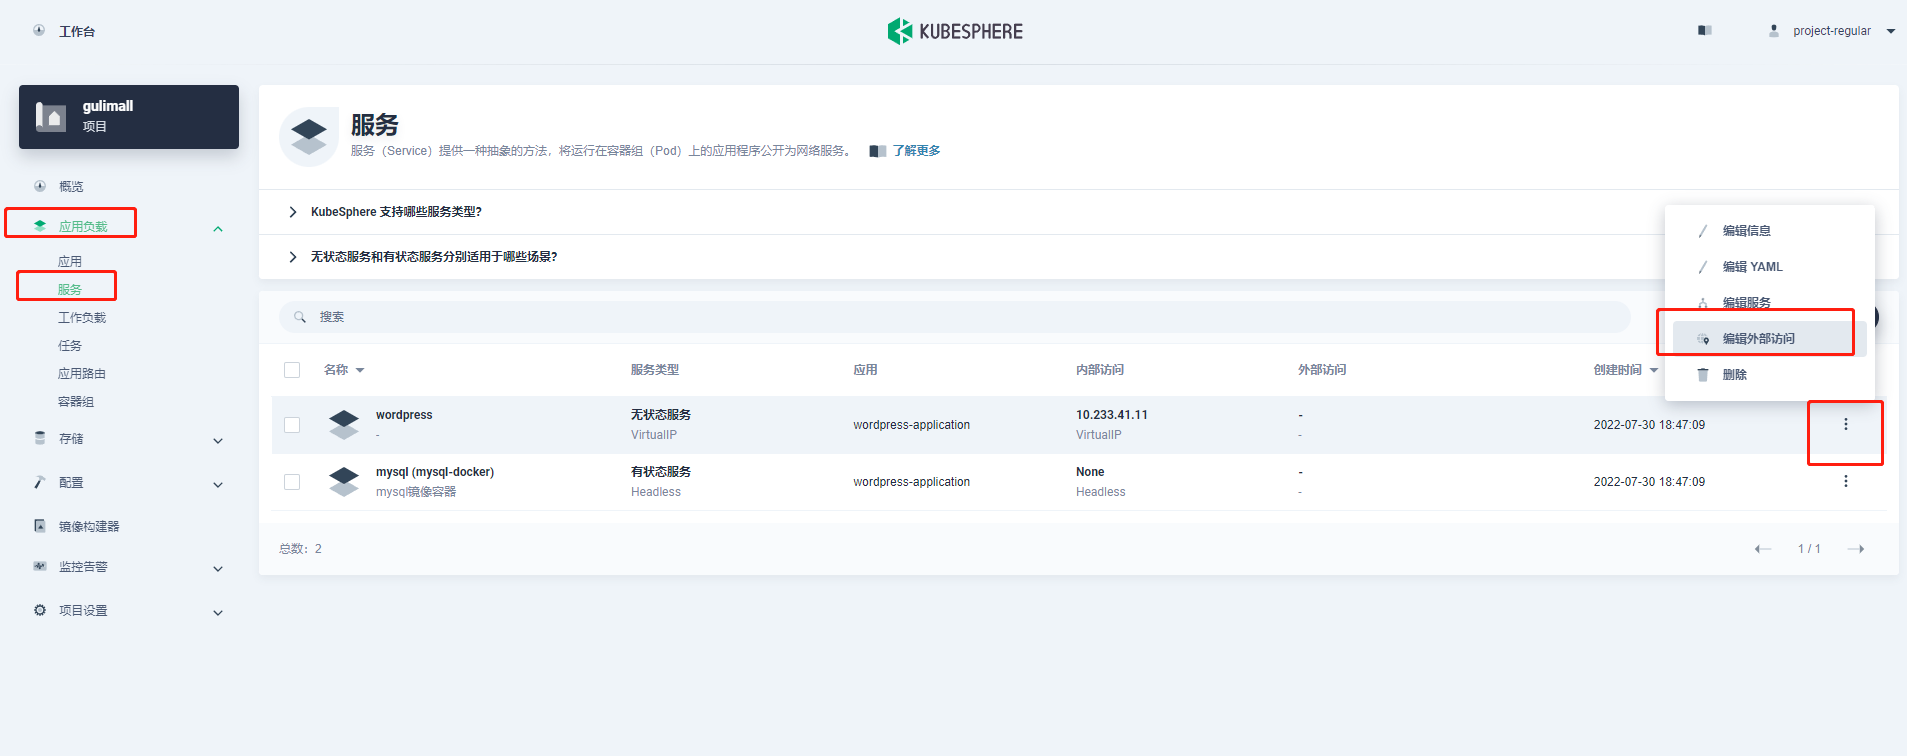Screen dimensions: 1907x756
Task: Go to the previous page arrow
Action: click(x=1763, y=549)
